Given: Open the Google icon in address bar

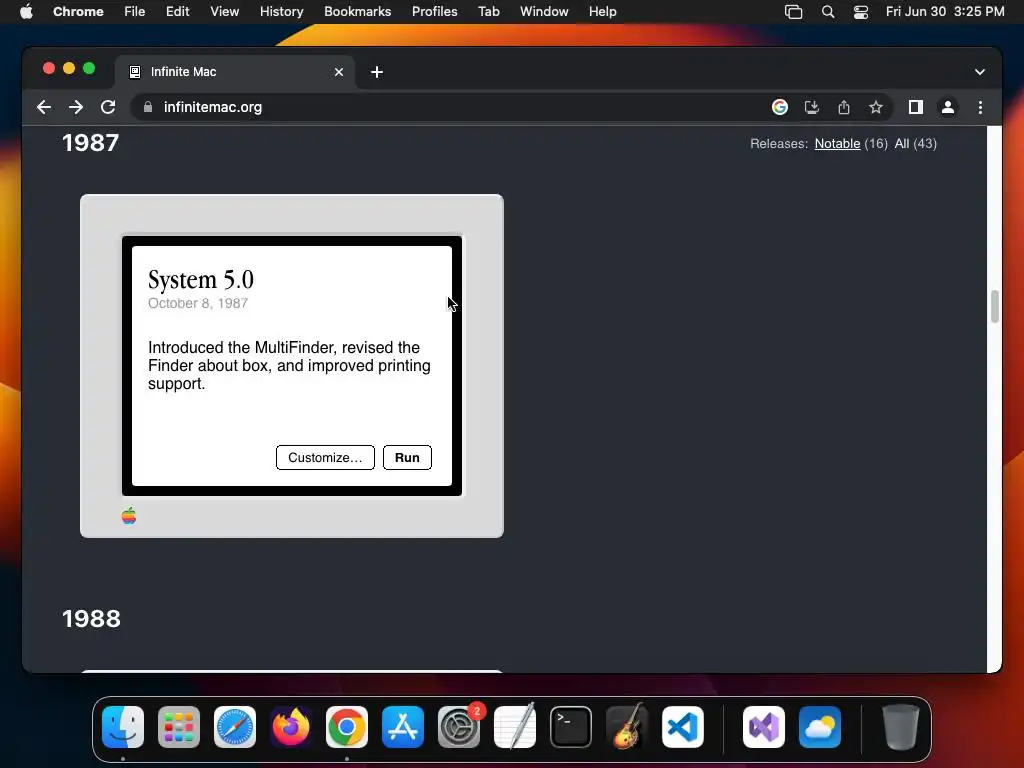Looking at the screenshot, I should coord(780,107).
